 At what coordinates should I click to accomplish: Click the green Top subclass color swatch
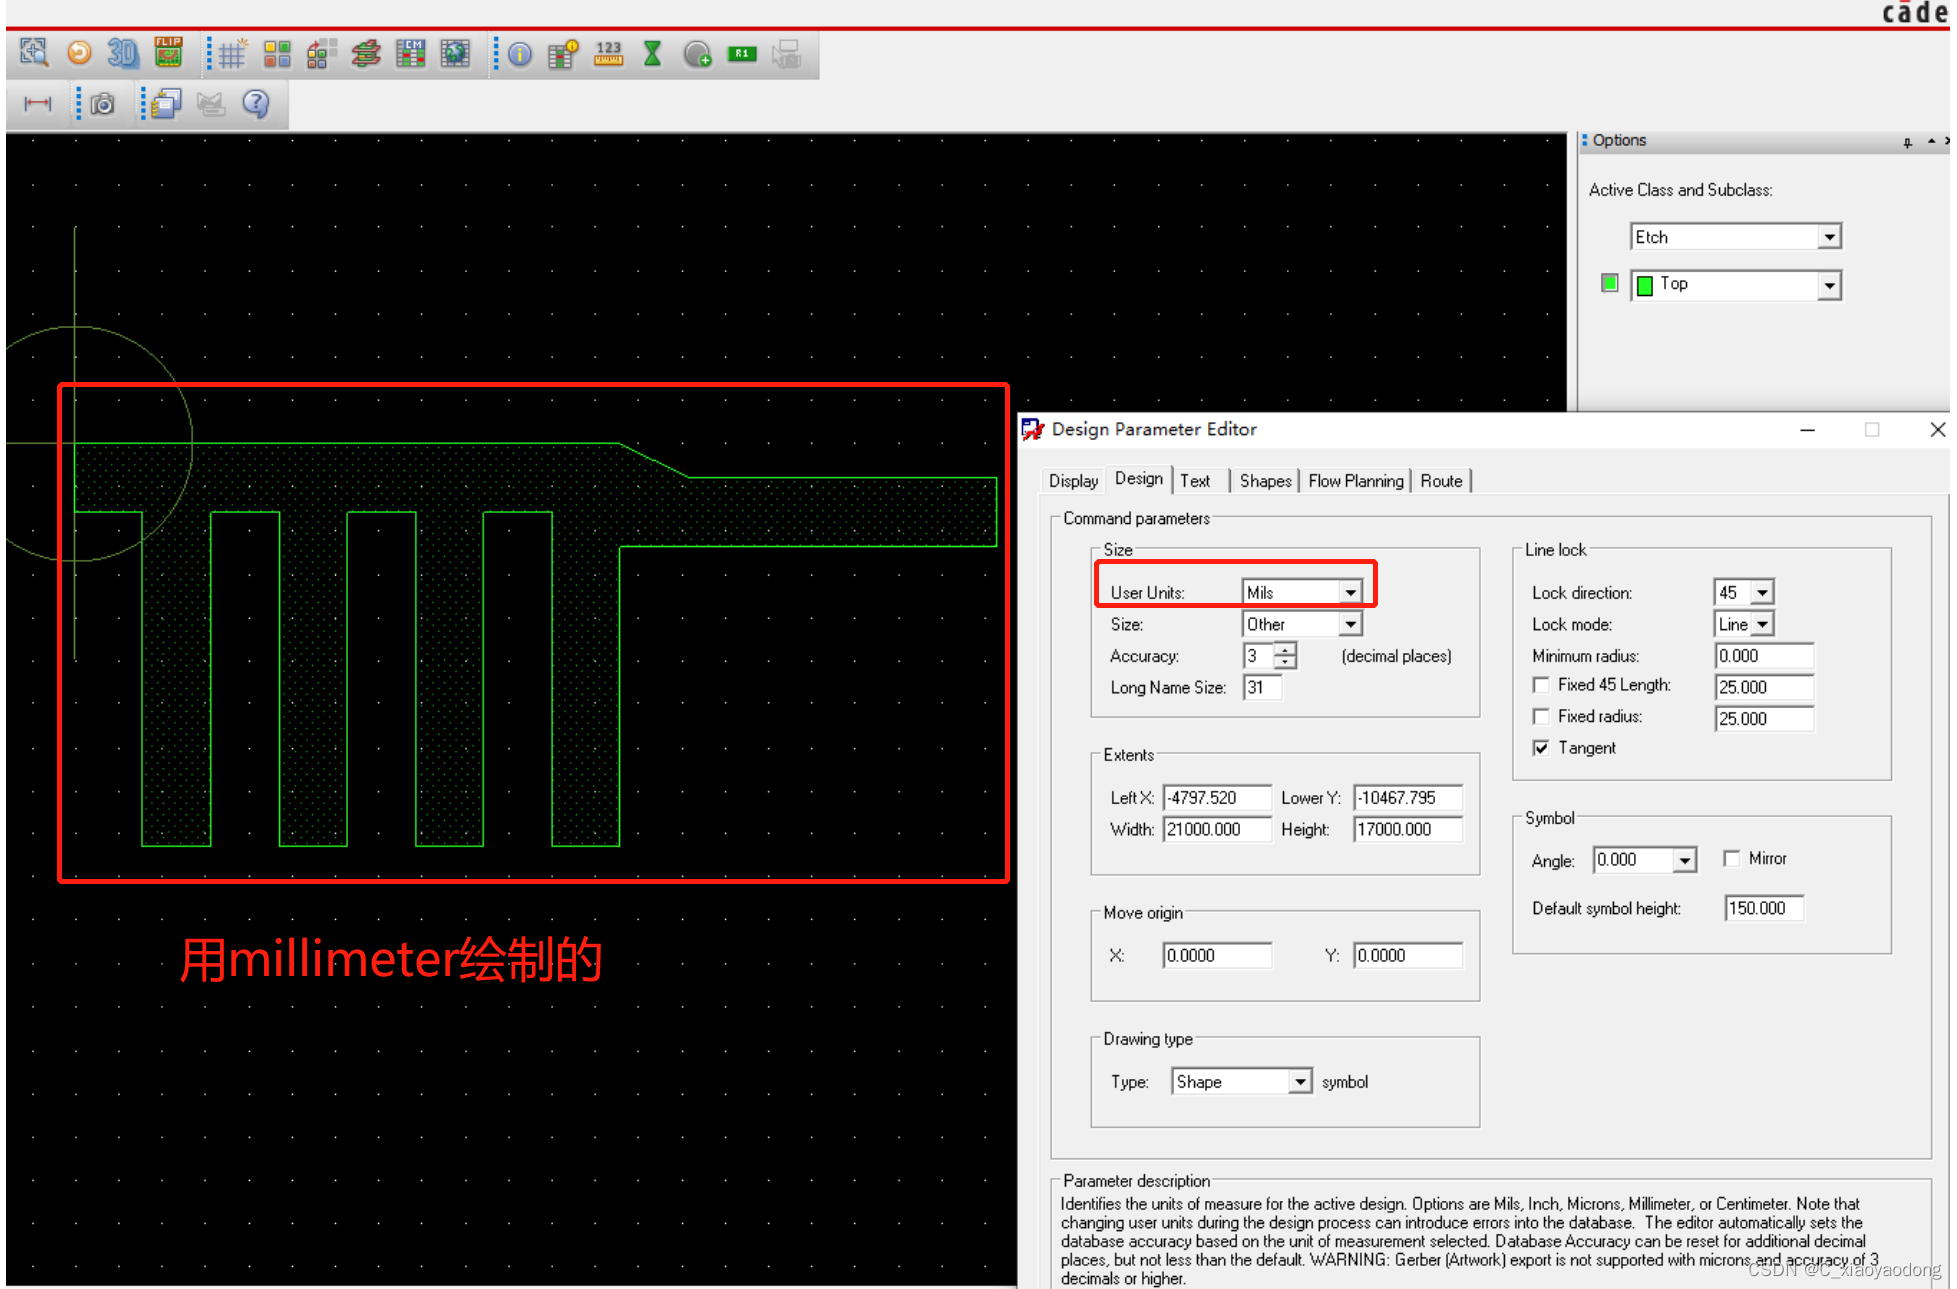pyautogui.click(x=1609, y=284)
